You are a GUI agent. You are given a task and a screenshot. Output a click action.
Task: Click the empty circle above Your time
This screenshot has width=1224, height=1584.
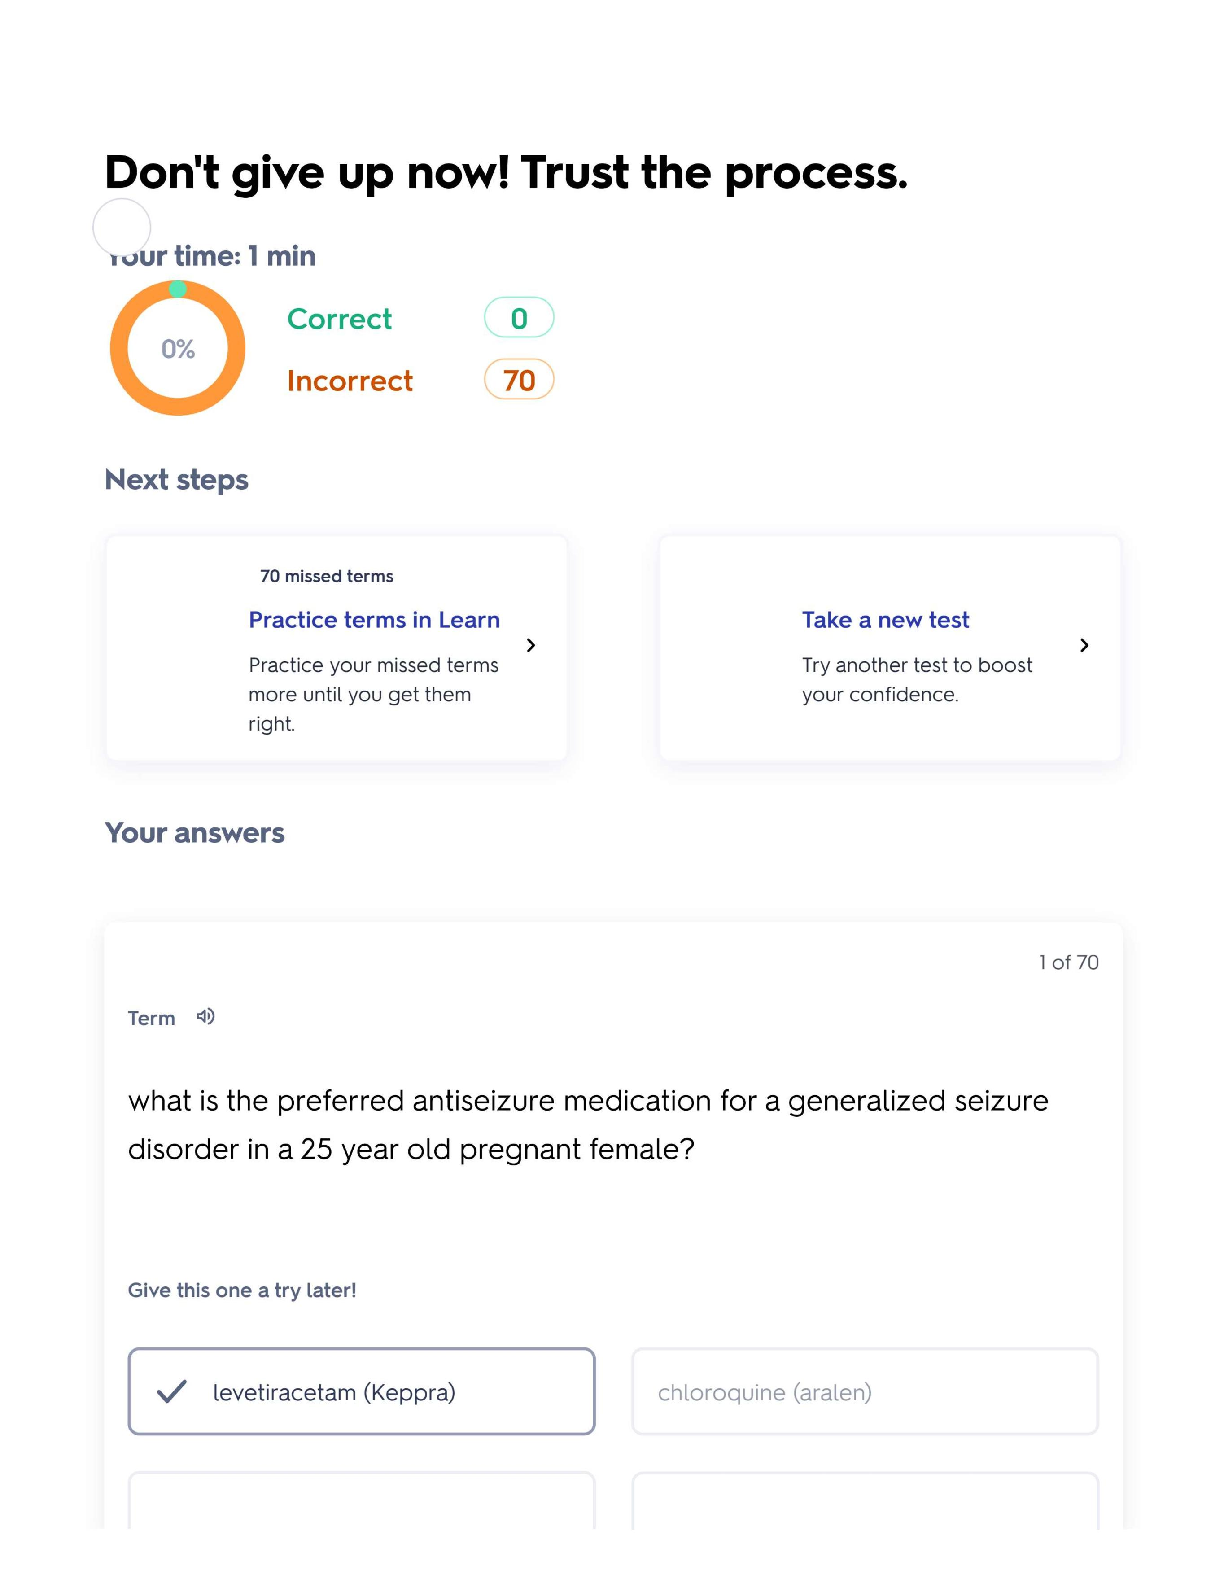click(x=121, y=227)
